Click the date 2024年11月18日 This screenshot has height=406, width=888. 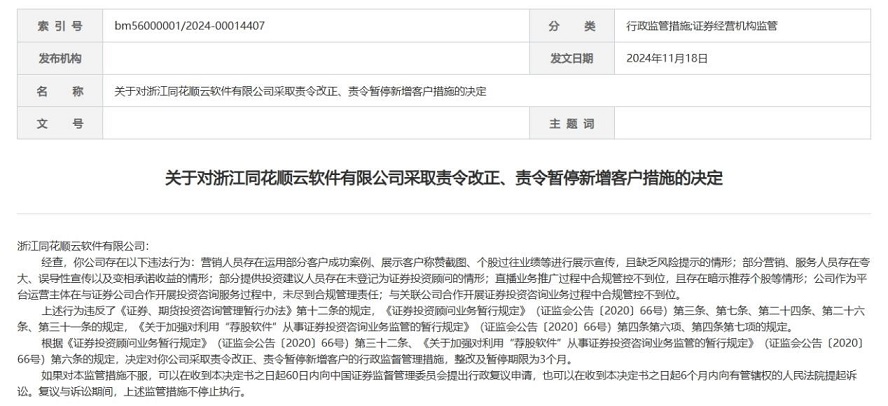click(667, 58)
